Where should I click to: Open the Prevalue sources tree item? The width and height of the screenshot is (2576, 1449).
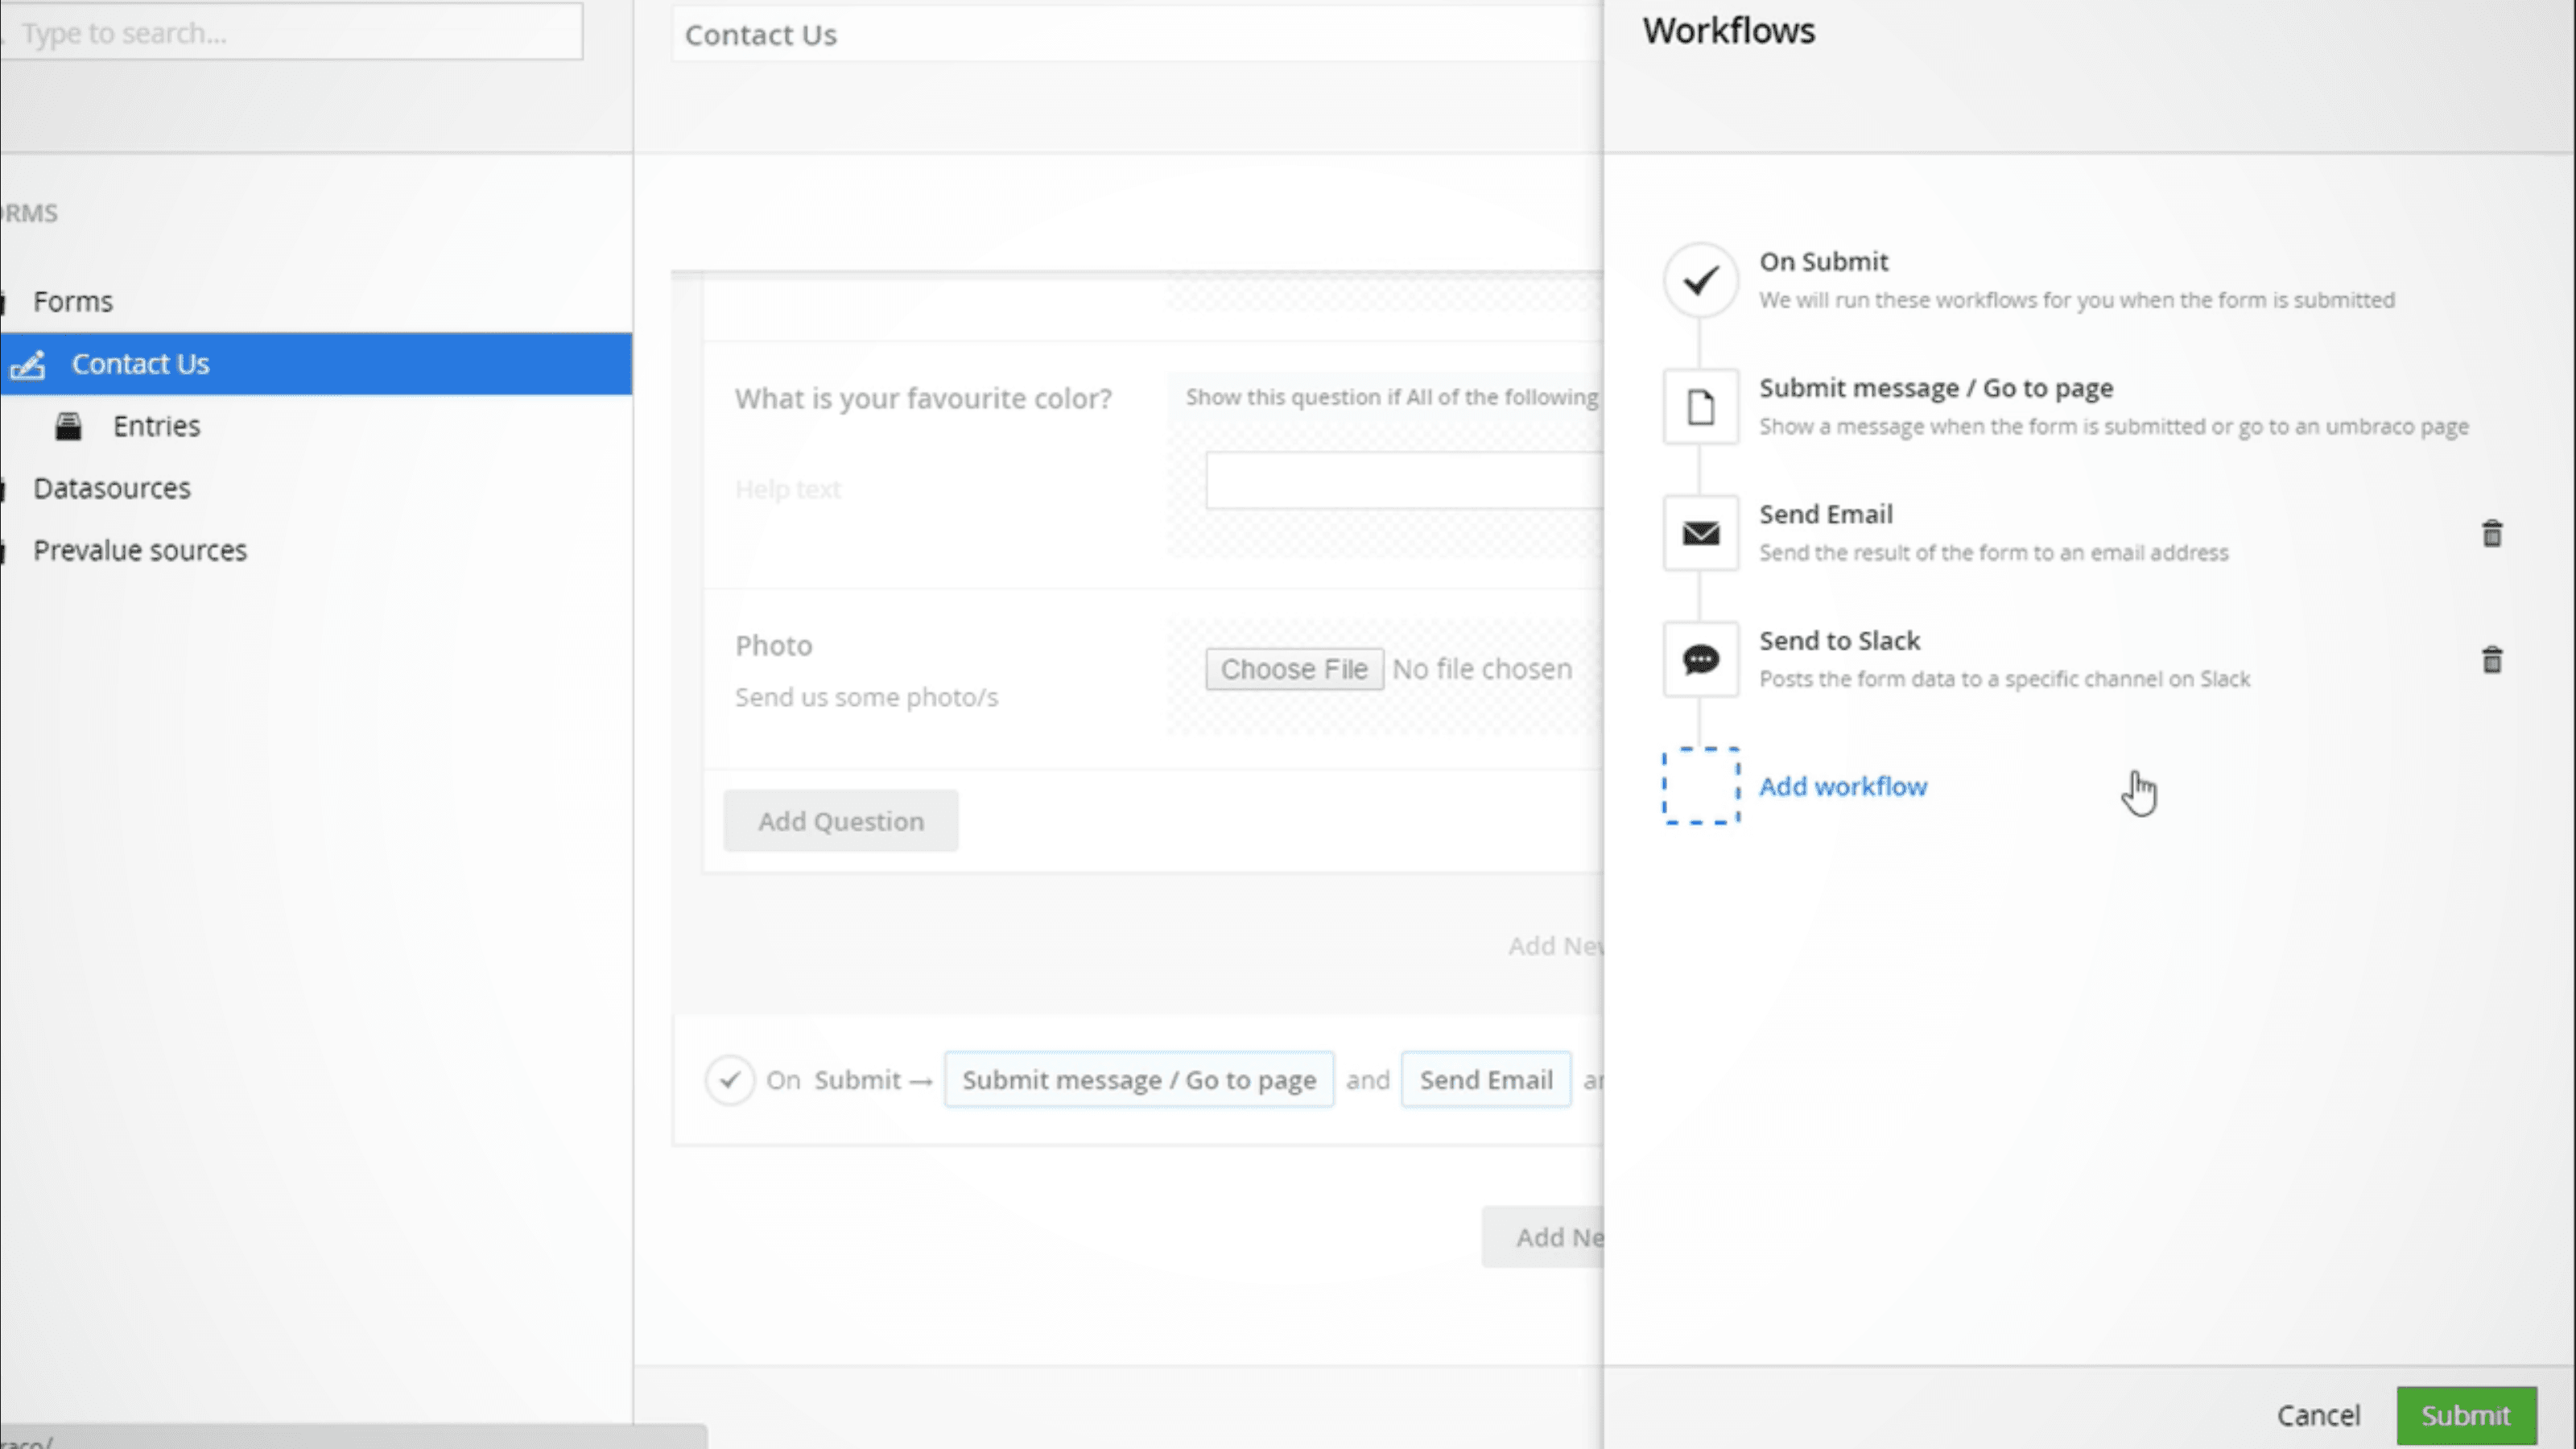[140, 550]
